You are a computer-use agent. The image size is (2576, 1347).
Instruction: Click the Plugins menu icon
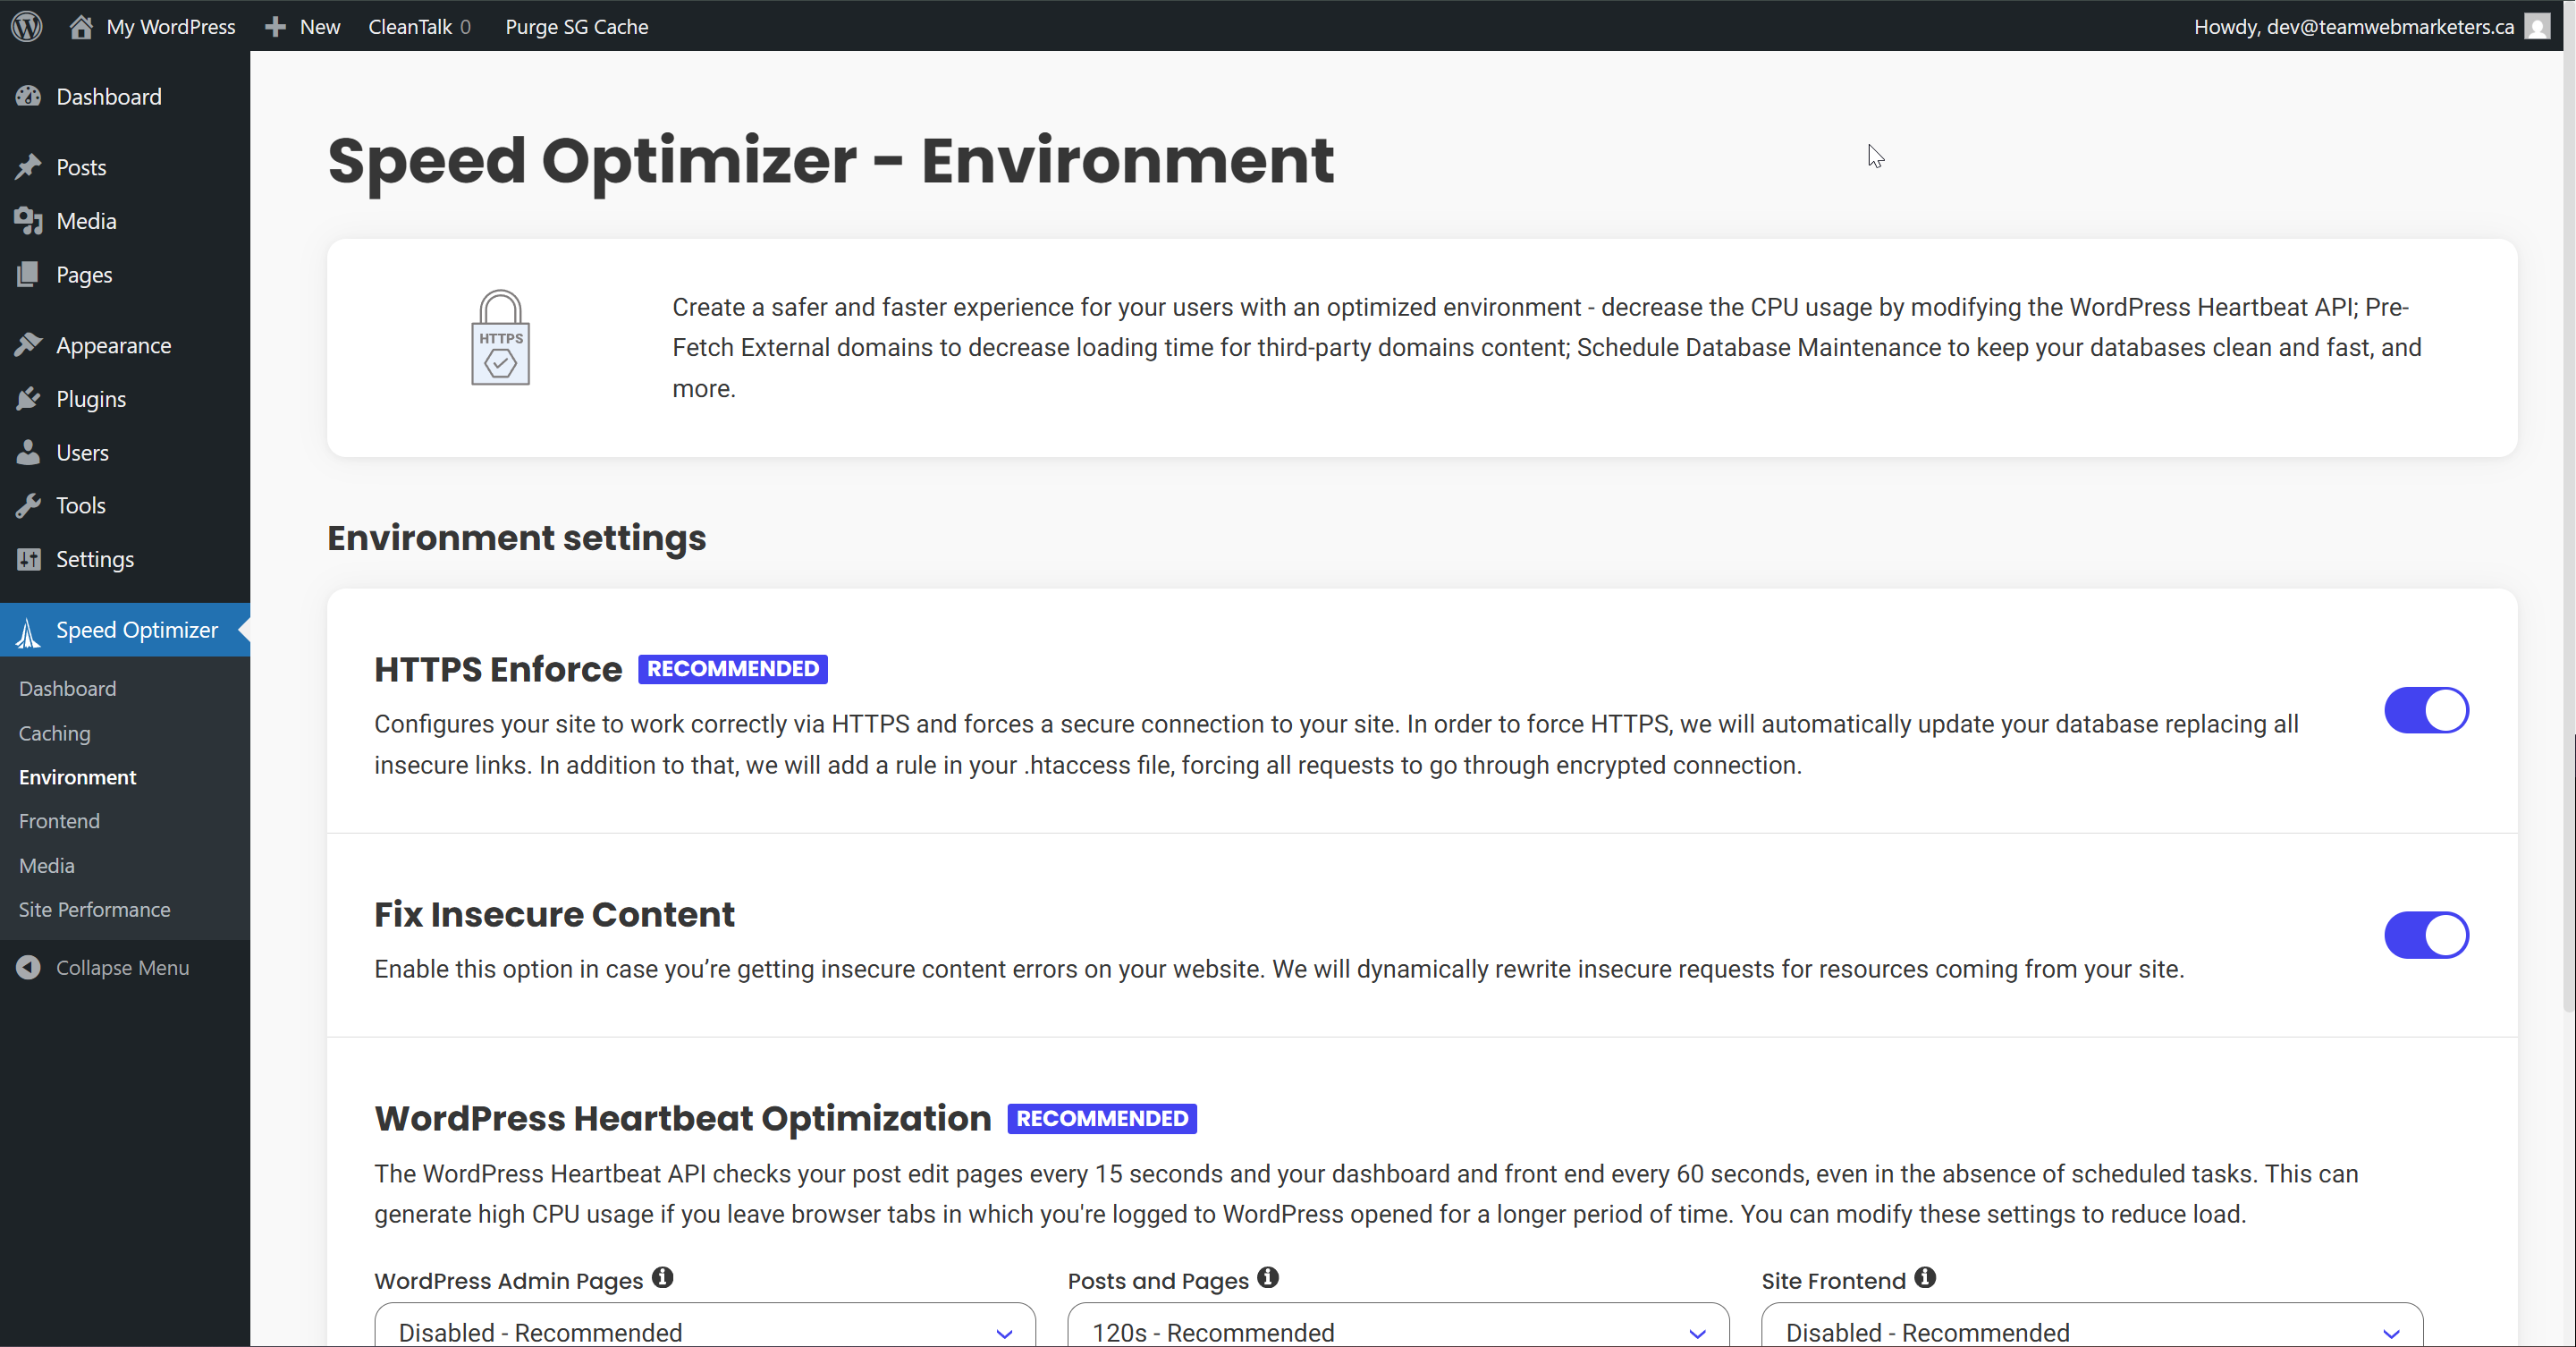click(x=28, y=398)
